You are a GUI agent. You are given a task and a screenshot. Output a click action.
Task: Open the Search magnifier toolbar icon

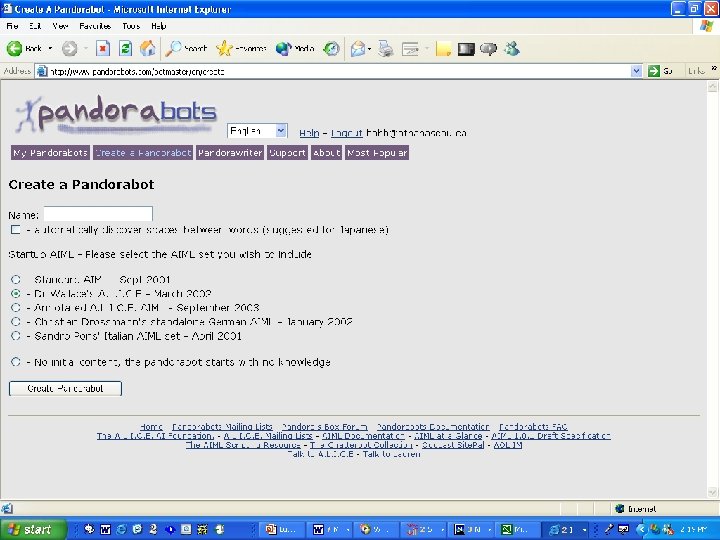[173, 48]
